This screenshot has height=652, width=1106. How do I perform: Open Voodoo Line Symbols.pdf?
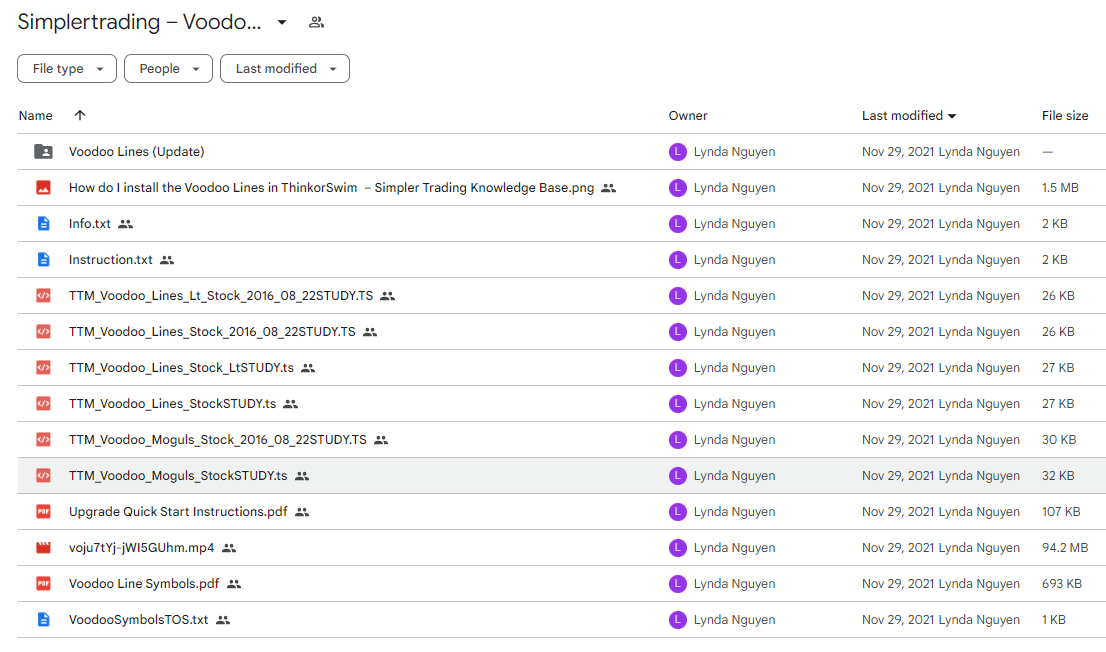[x=144, y=584]
